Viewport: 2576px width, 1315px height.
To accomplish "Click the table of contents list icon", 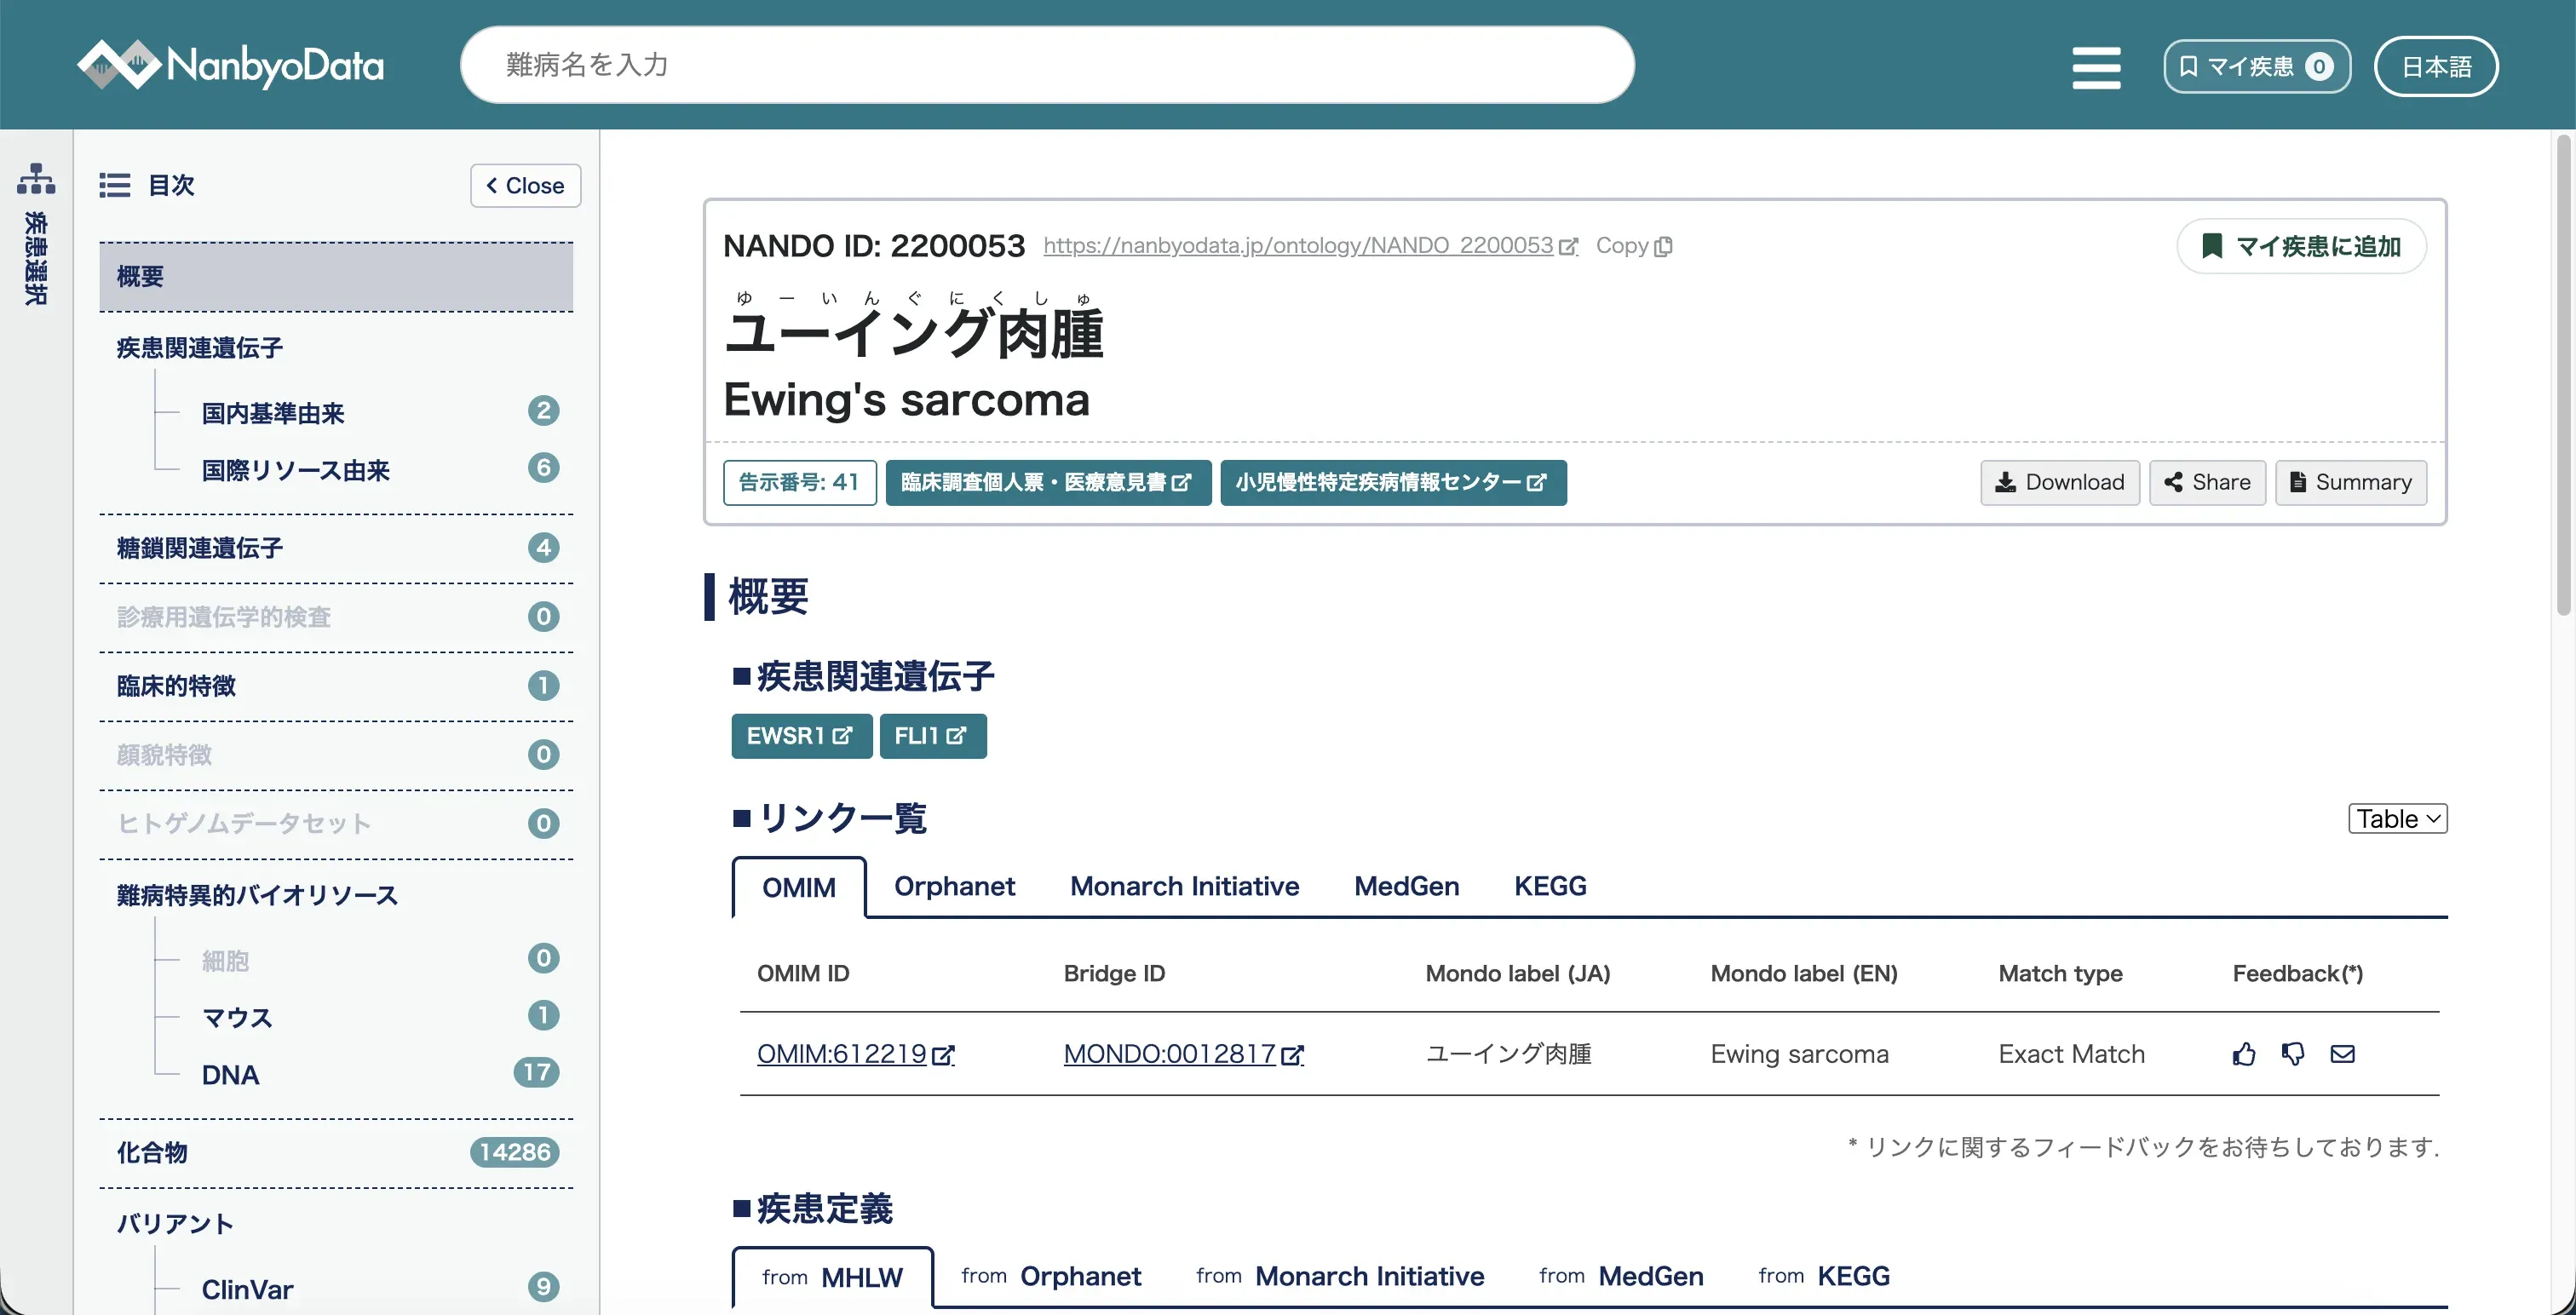I will tap(115, 185).
